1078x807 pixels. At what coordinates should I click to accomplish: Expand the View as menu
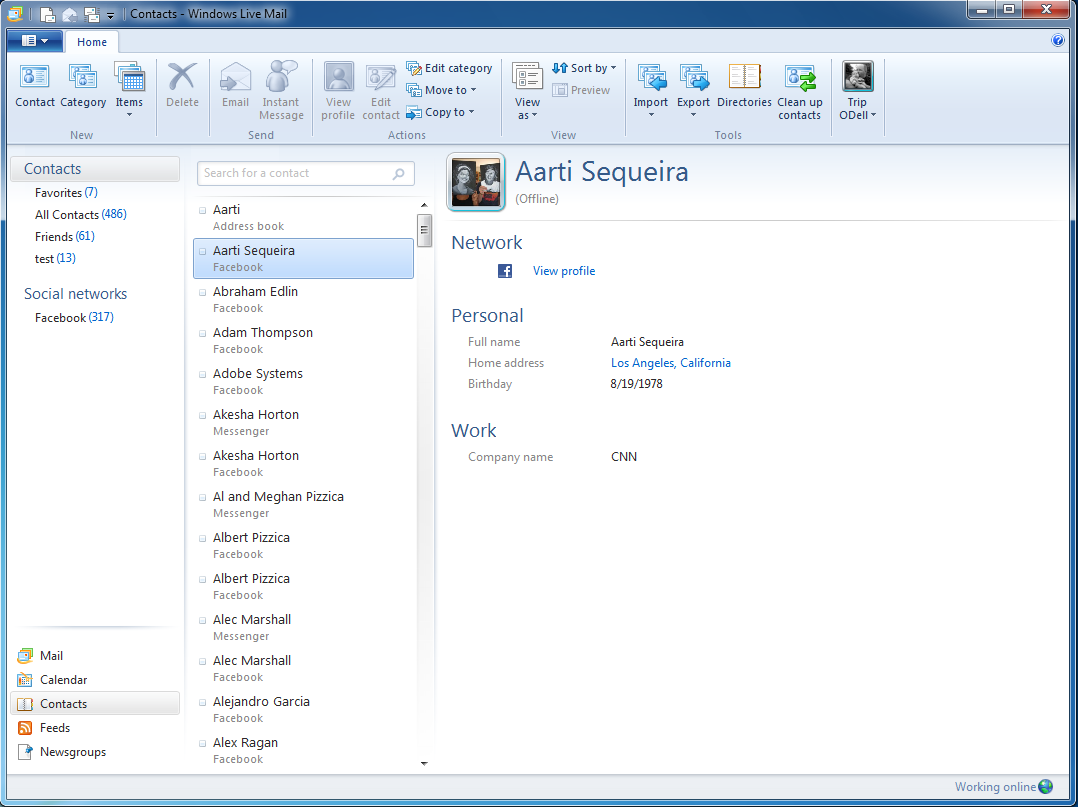tap(527, 91)
